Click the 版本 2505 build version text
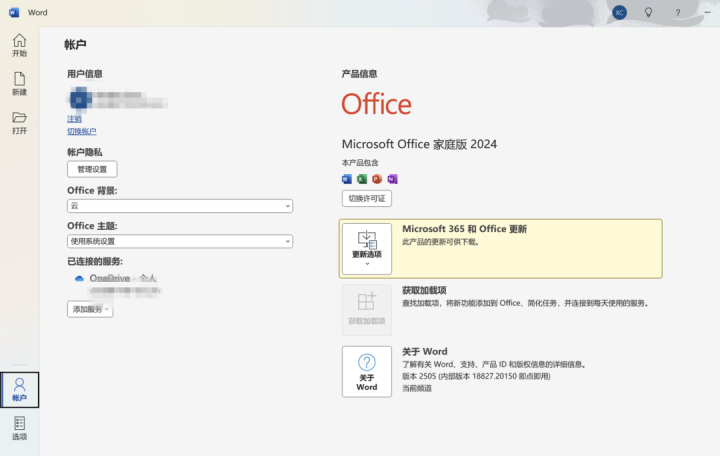Screen dimensions: 720x456 (476, 376)
